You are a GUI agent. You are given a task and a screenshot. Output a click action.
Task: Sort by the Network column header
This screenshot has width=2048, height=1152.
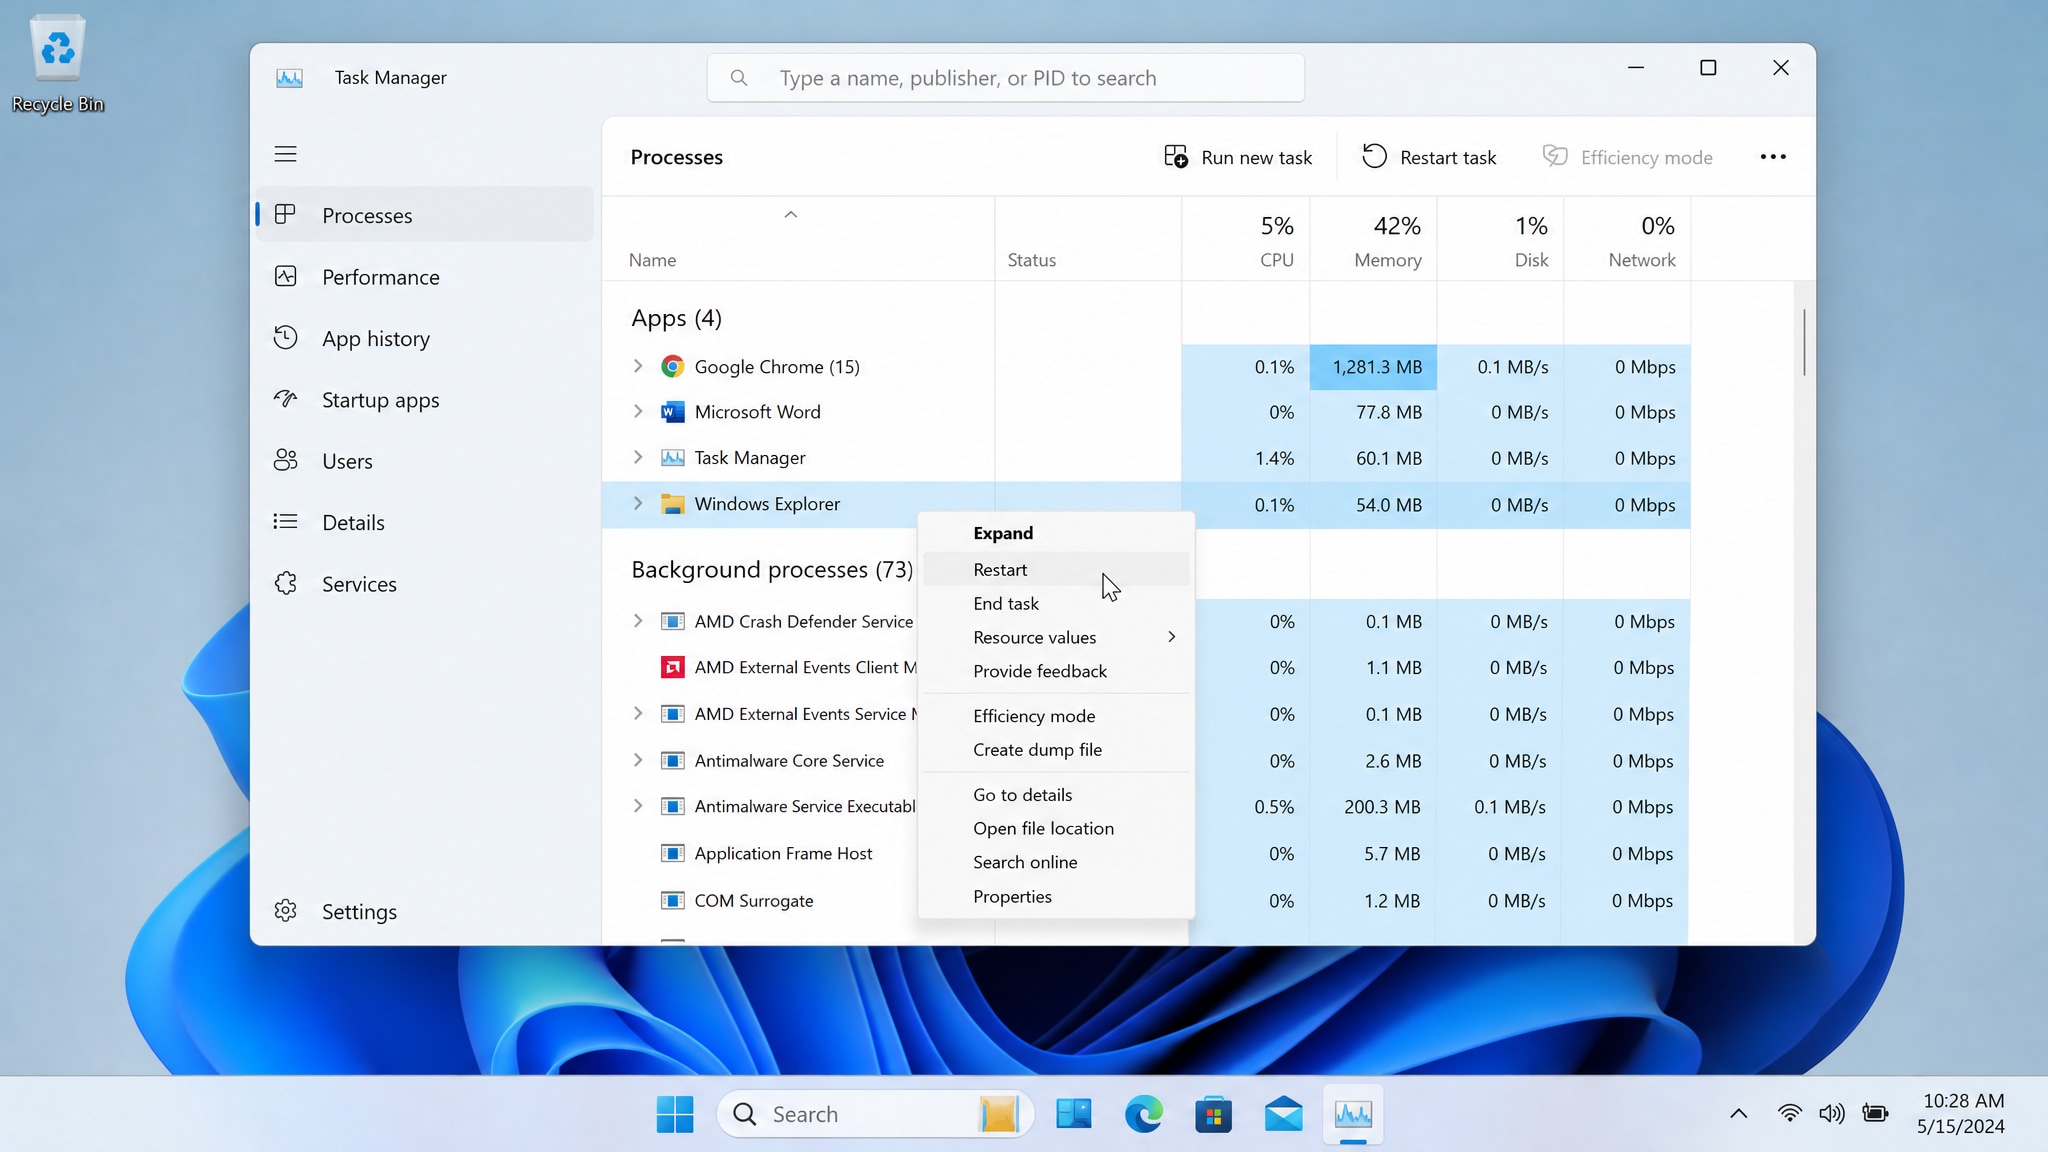(x=1628, y=239)
